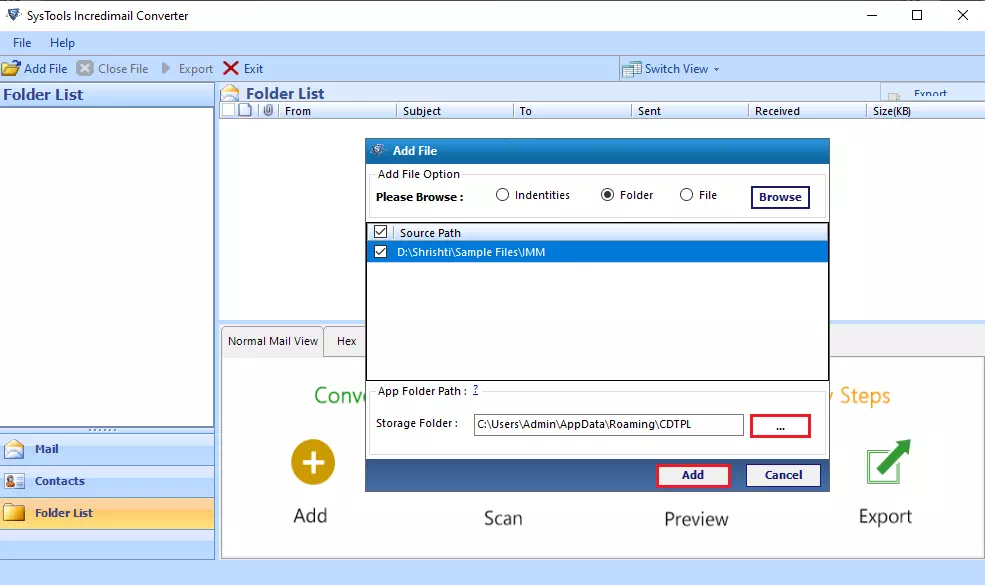Click the Add File toolbar icon
Image resolution: width=985 pixels, height=585 pixels.
click(11, 68)
